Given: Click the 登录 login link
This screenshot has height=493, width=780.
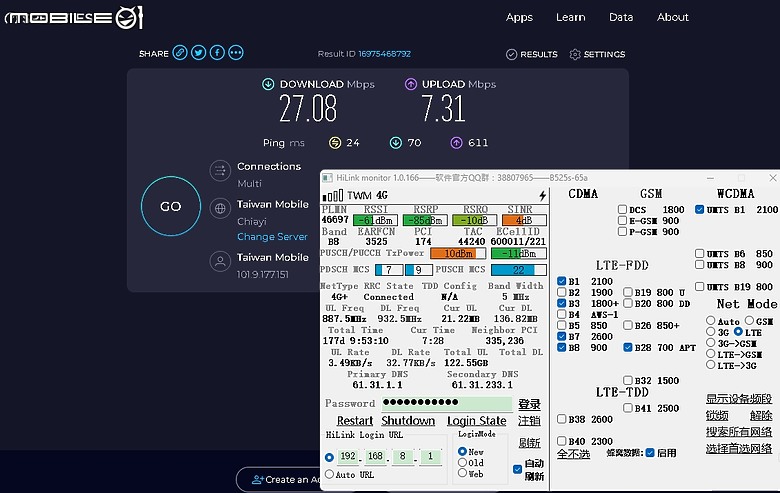Looking at the screenshot, I should tap(529, 404).
